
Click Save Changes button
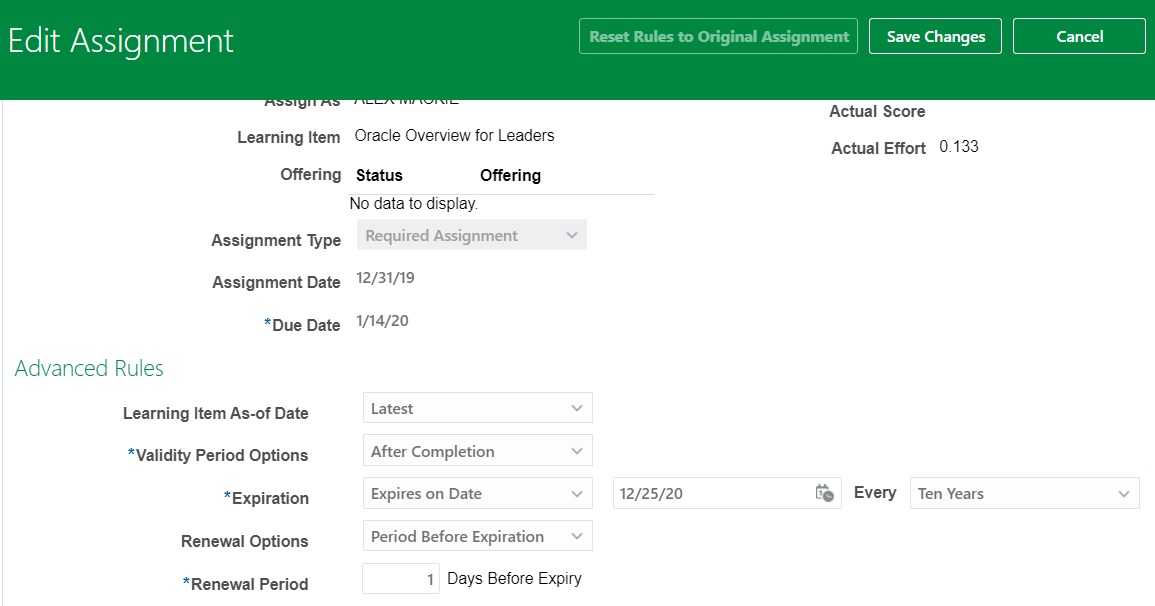(935, 36)
